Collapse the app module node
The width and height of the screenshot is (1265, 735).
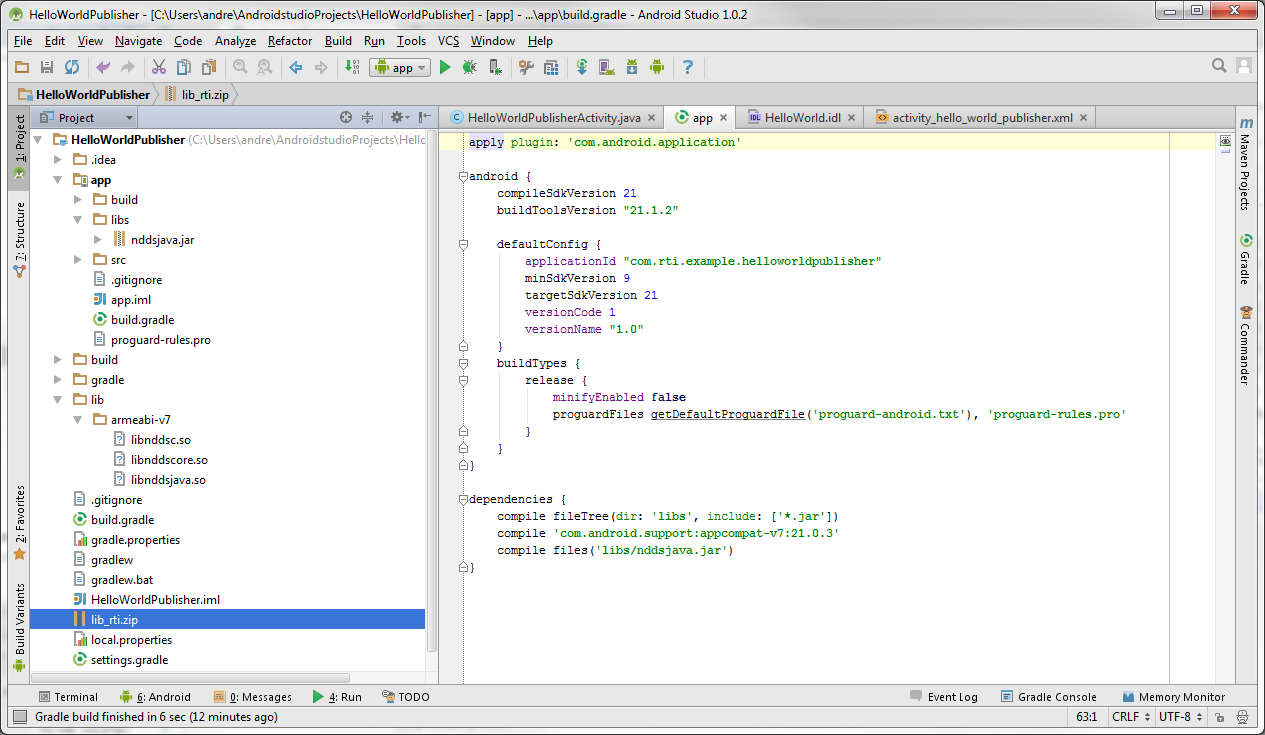(x=58, y=180)
